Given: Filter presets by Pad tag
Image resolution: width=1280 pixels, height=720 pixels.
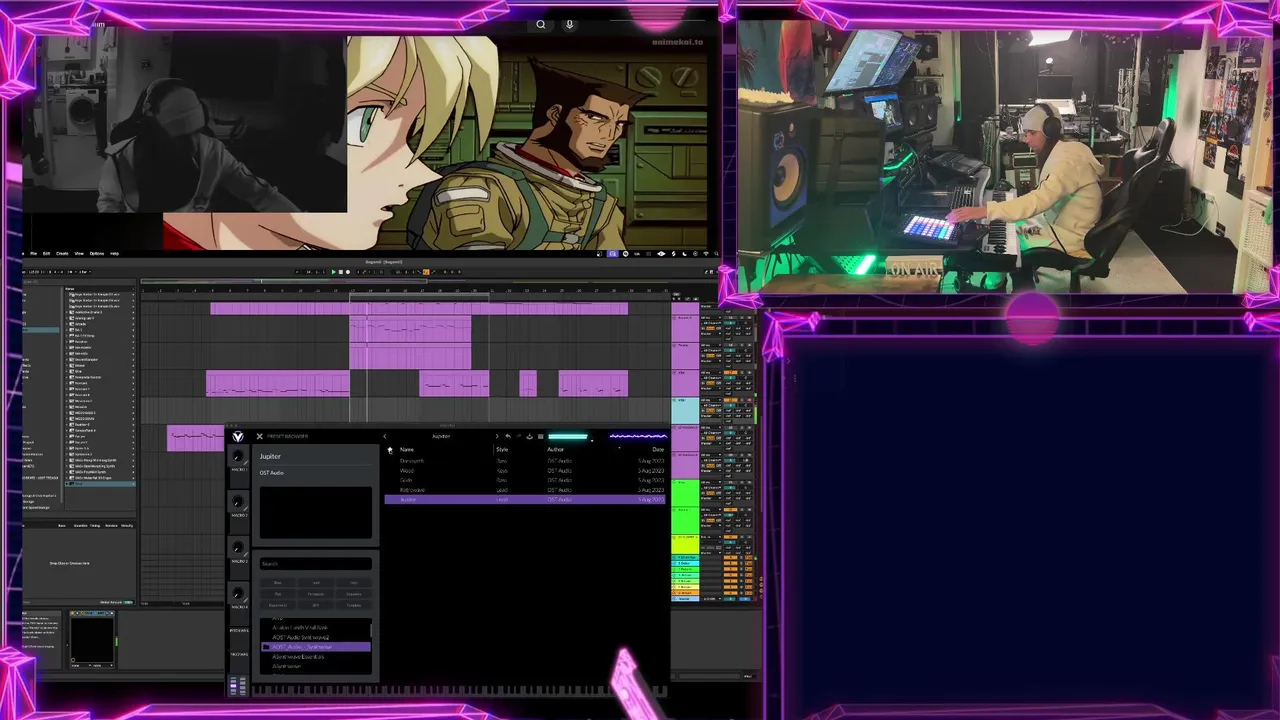Looking at the screenshot, I should click(278, 594).
